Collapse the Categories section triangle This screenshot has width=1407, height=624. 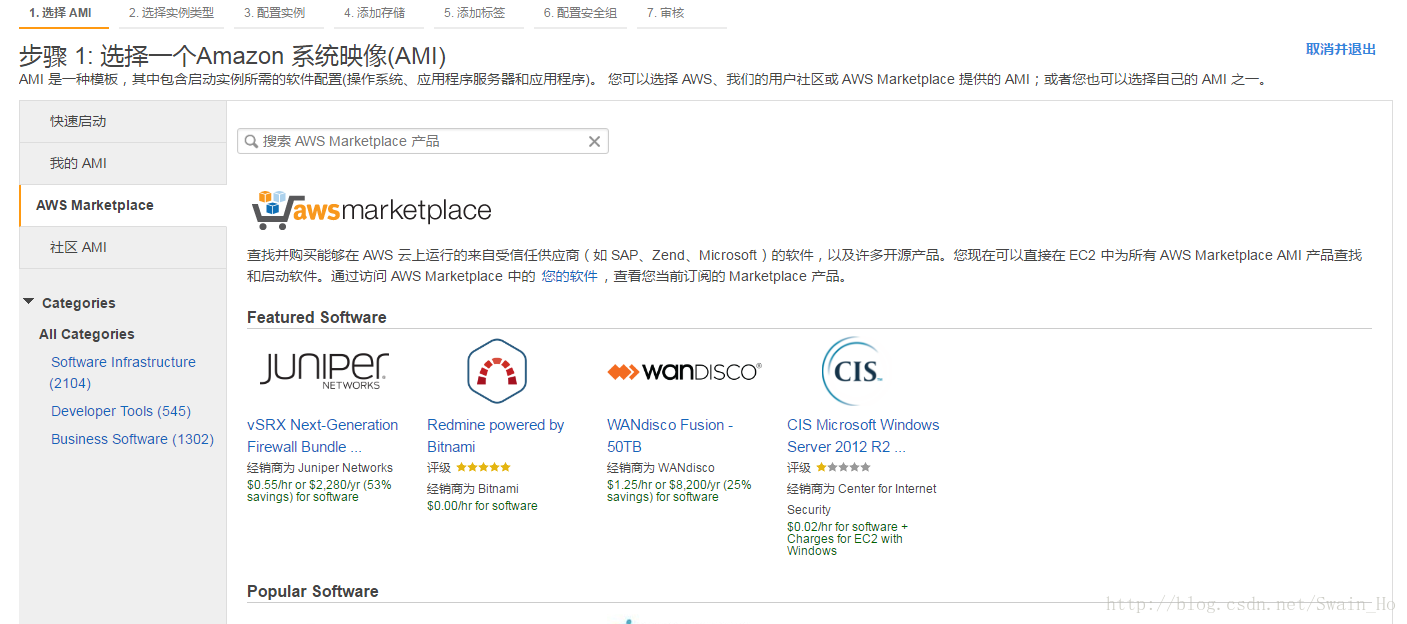28,302
